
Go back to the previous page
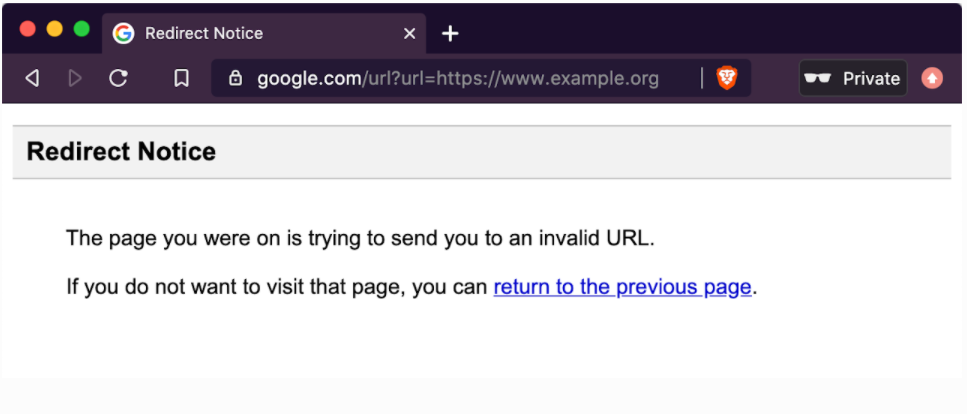click(x=32, y=78)
